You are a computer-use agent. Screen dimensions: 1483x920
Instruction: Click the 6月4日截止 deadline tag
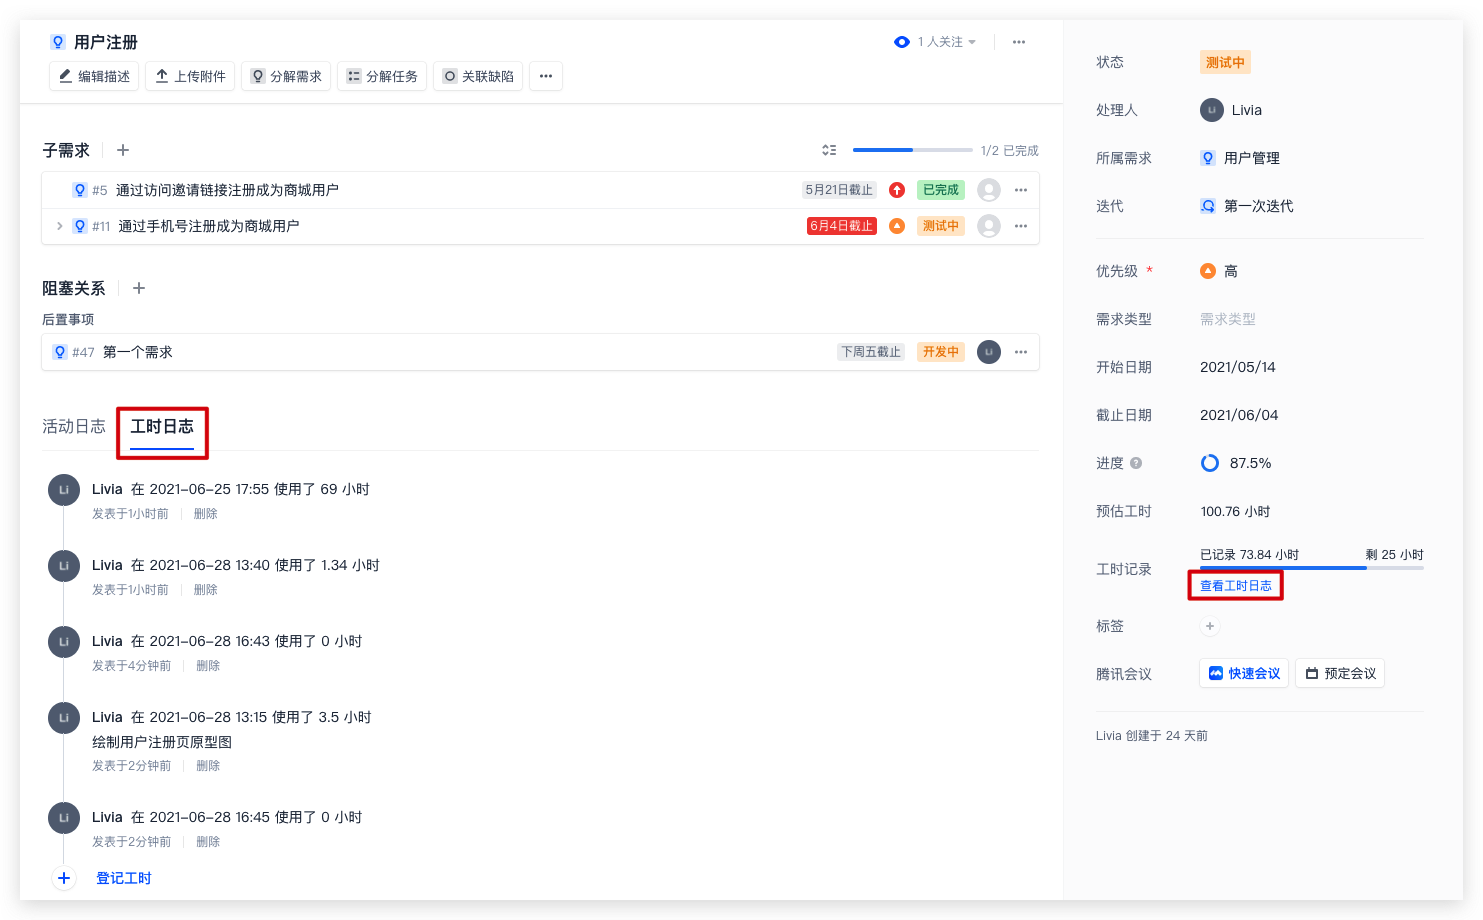[x=842, y=226]
